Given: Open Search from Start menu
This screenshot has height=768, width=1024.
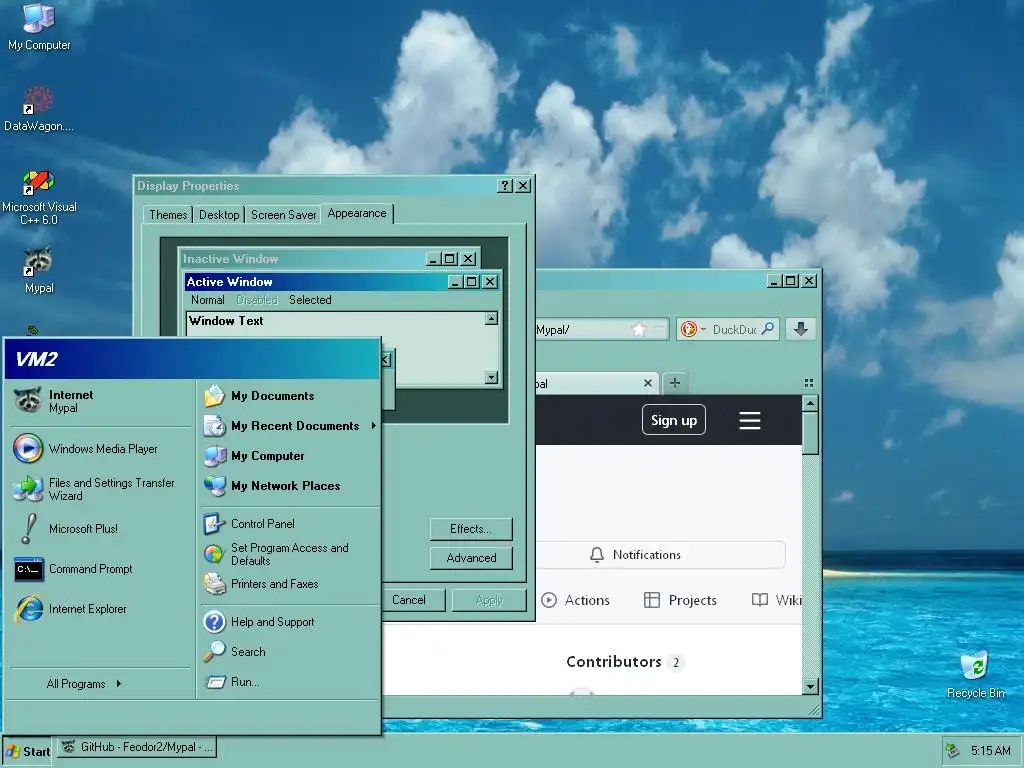Looking at the screenshot, I should (289, 652).
